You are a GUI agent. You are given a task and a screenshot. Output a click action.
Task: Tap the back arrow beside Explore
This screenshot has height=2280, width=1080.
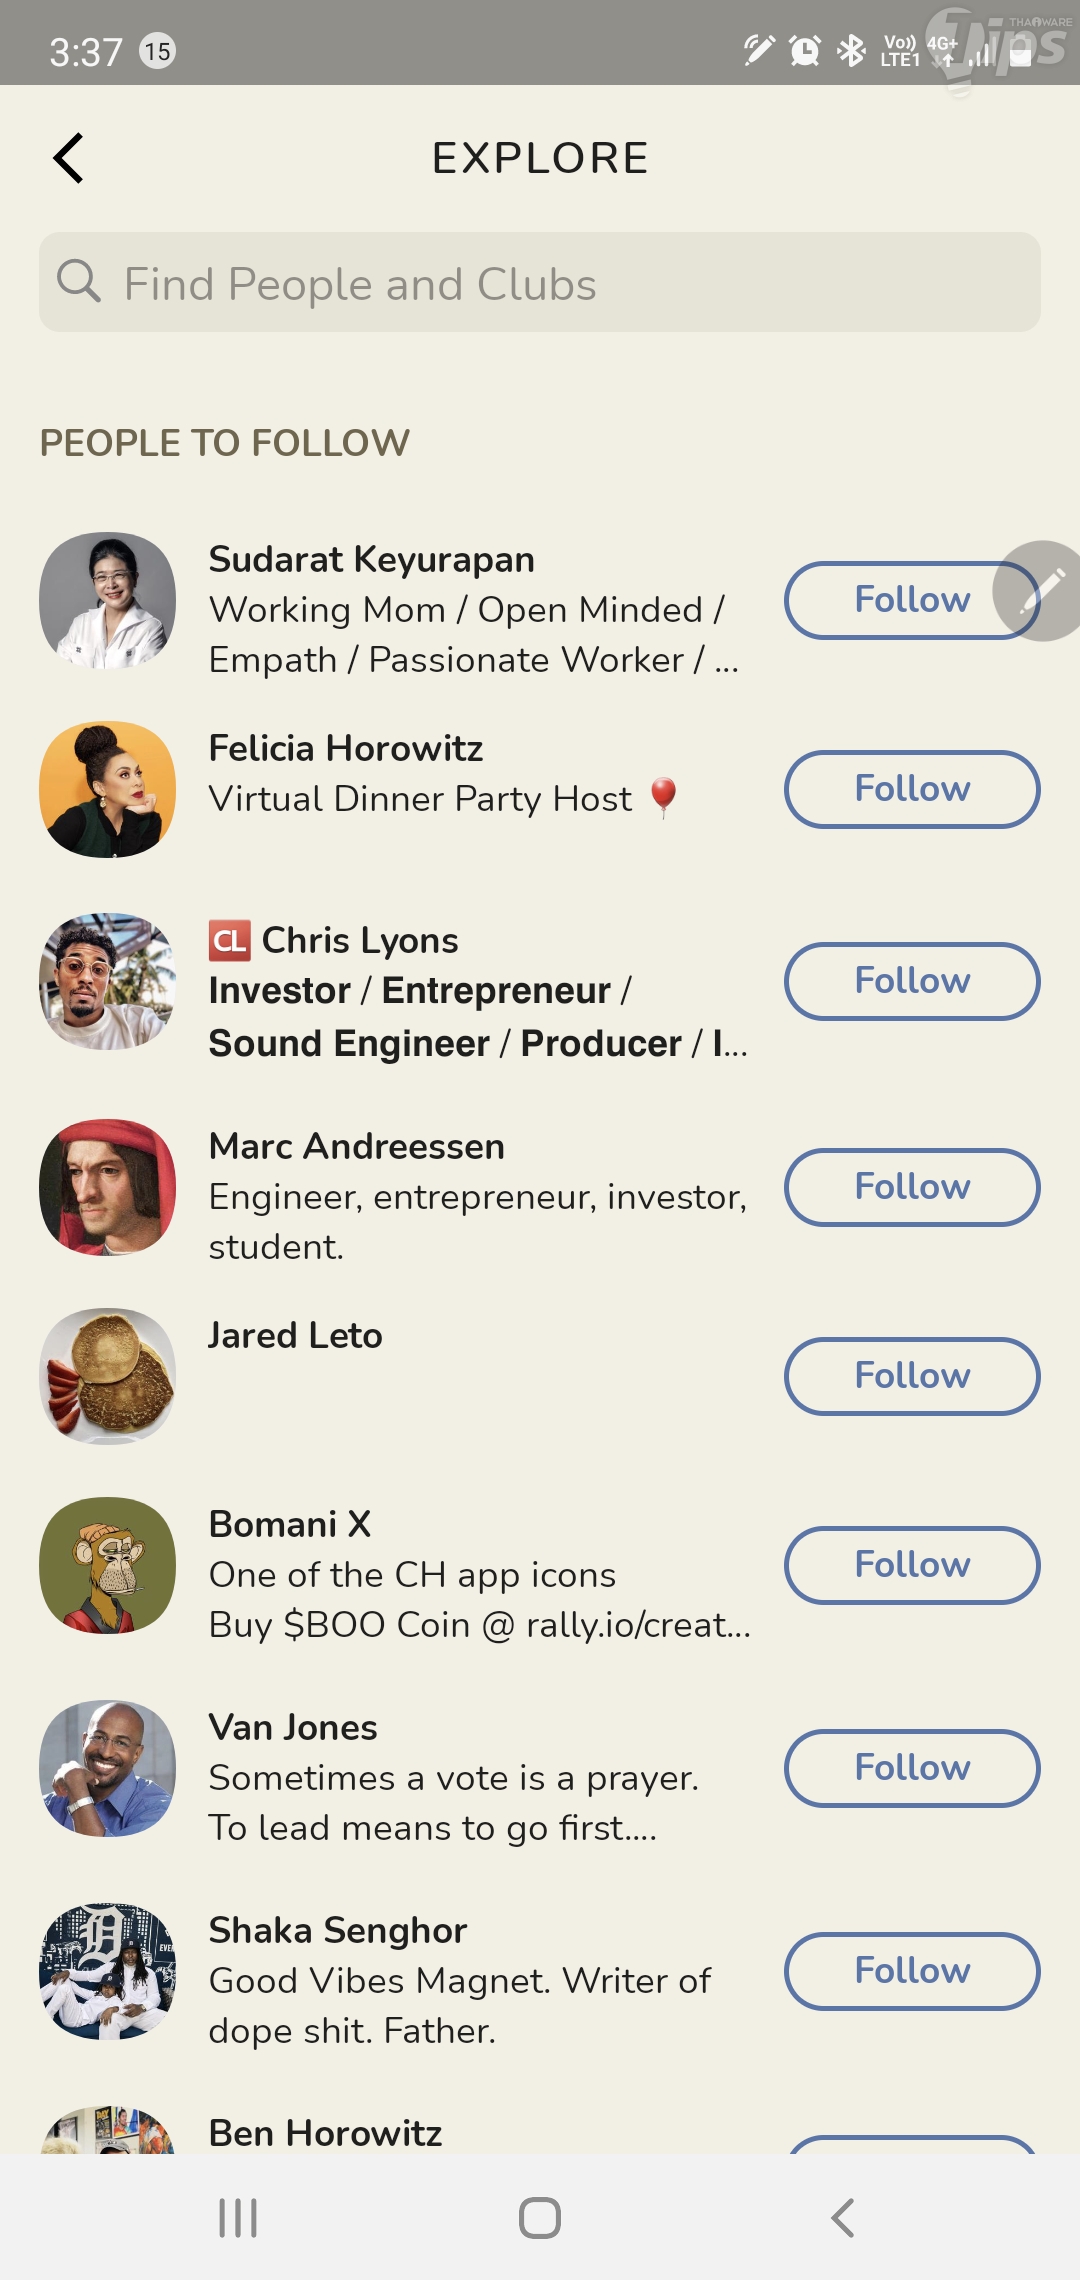pyautogui.click(x=68, y=158)
